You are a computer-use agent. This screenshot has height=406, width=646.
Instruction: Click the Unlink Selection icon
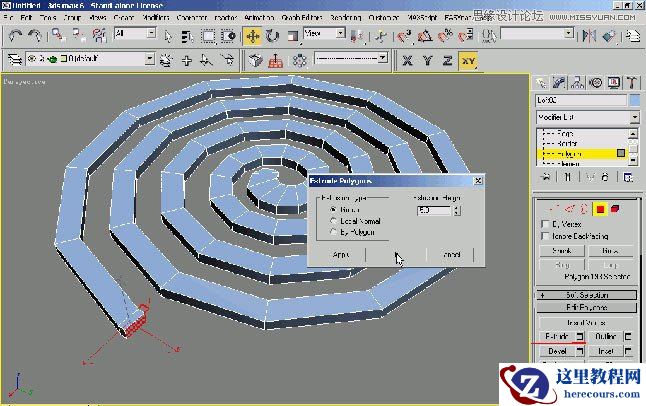79,36
